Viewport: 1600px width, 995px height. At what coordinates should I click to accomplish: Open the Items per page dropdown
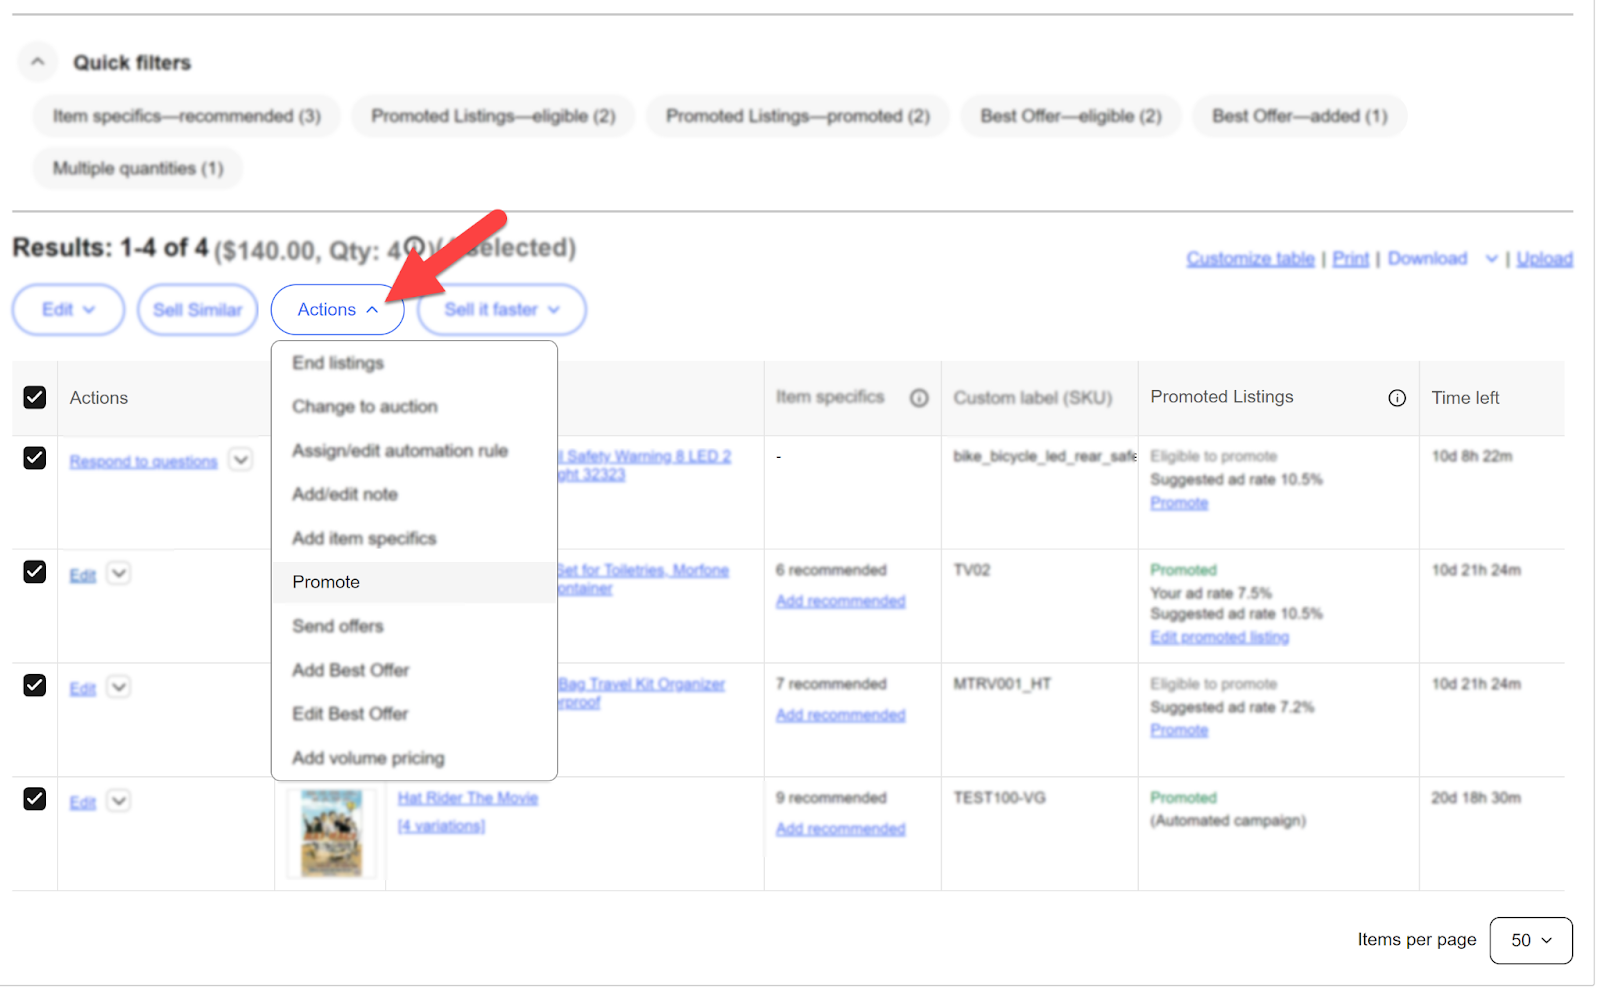1530,940
